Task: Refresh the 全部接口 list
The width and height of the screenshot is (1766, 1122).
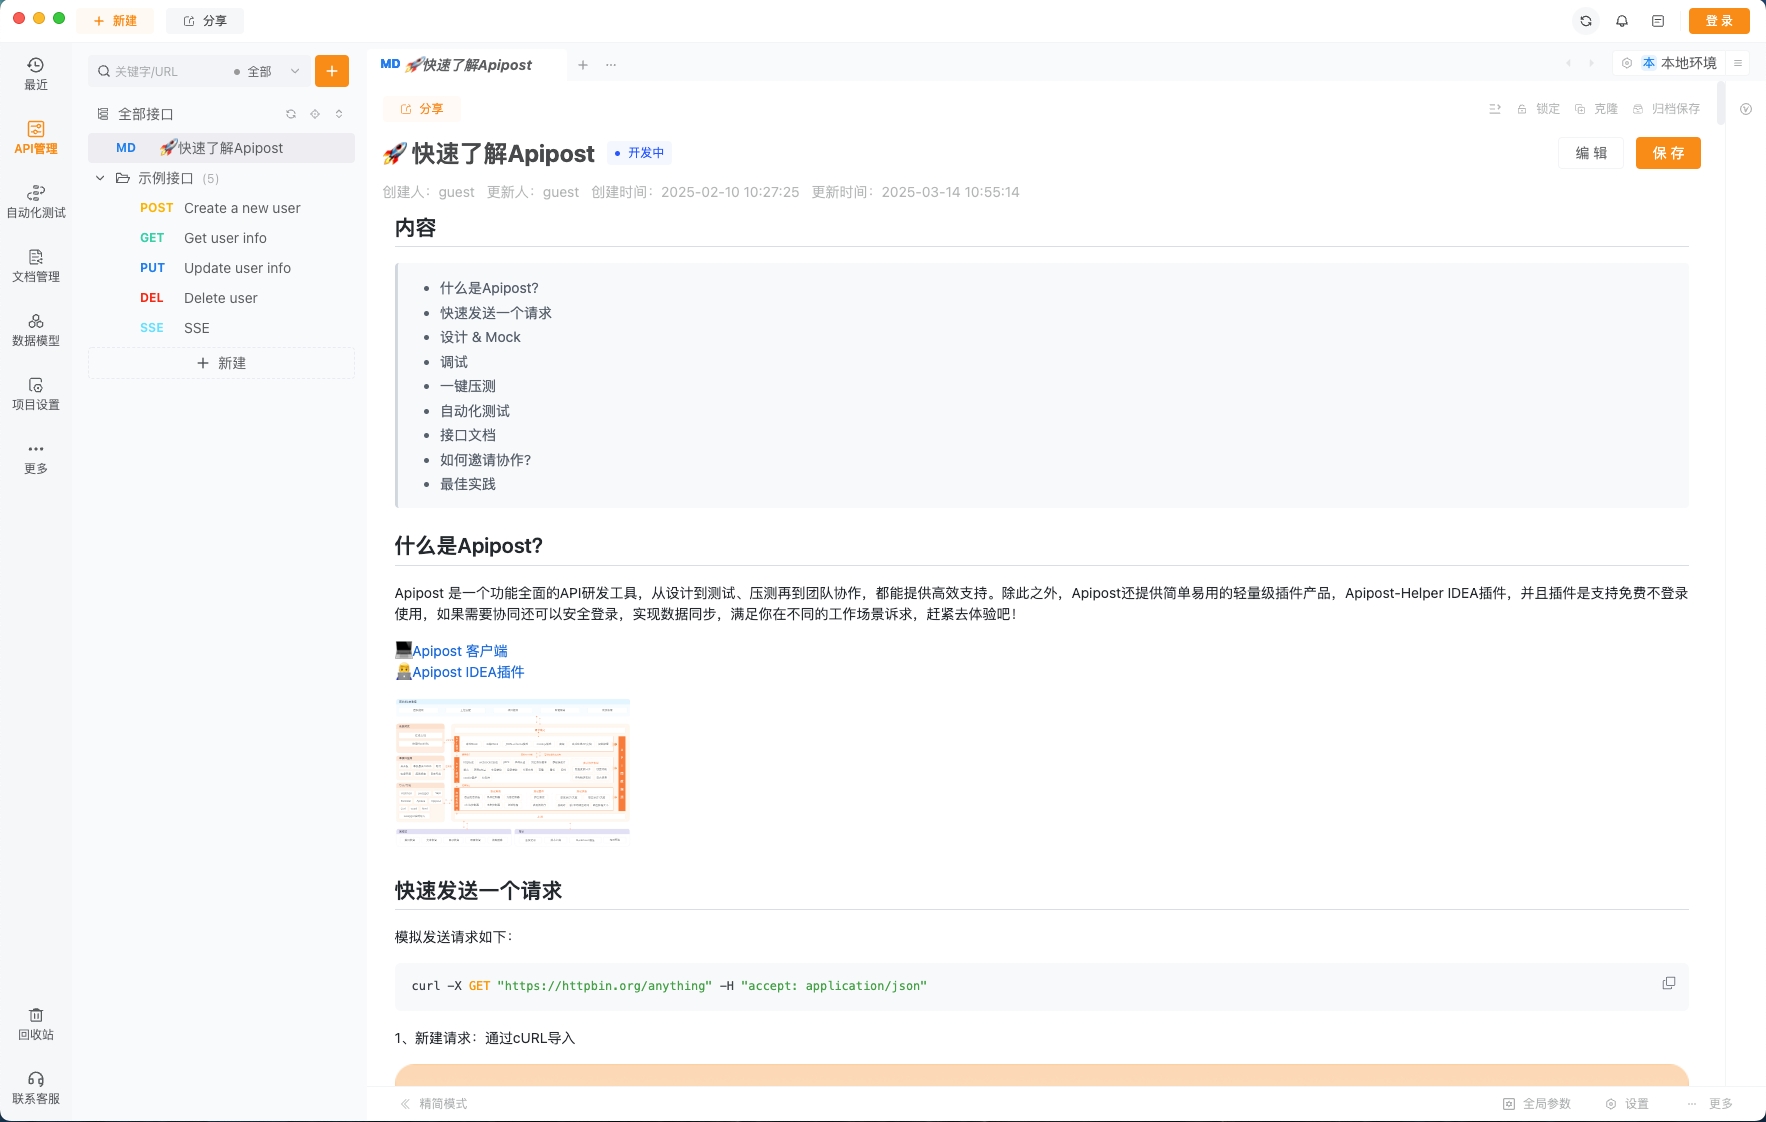Action: (291, 114)
